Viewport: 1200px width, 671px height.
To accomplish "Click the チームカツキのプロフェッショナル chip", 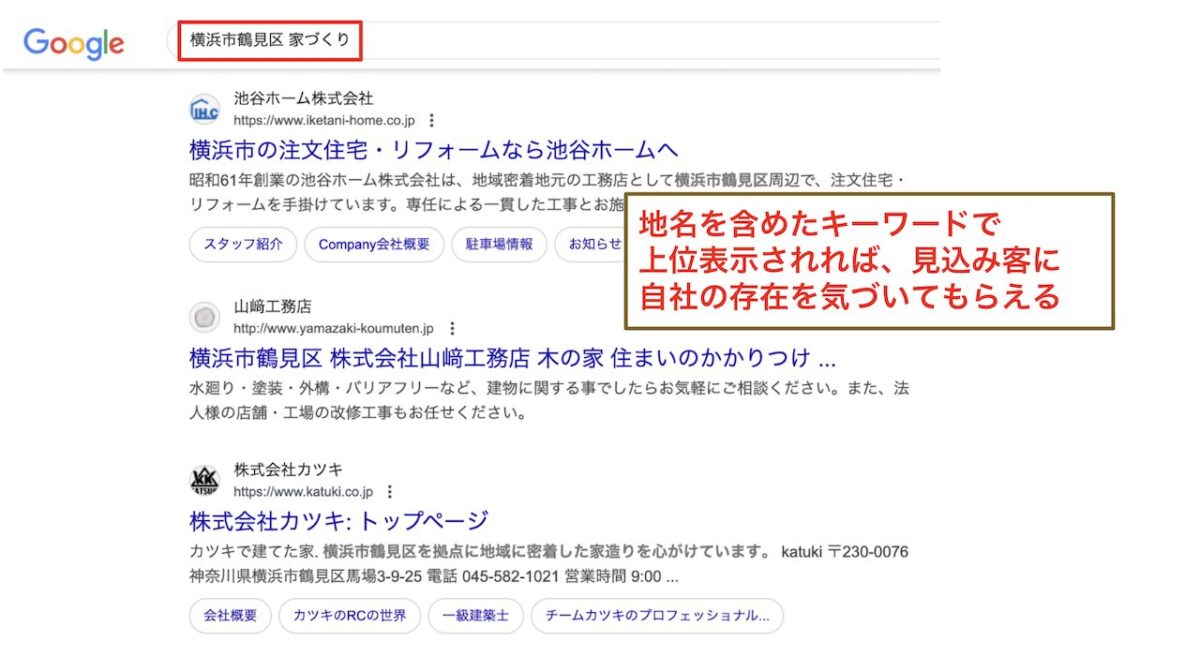I will click(x=657, y=616).
